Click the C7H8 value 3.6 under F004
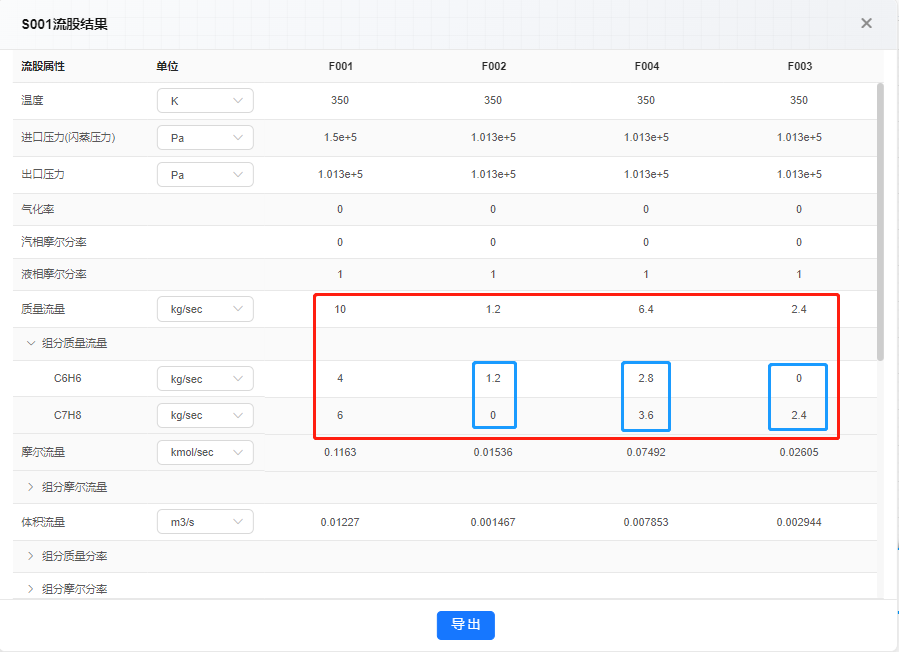This screenshot has width=899, height=652. (x=646, y=415)
